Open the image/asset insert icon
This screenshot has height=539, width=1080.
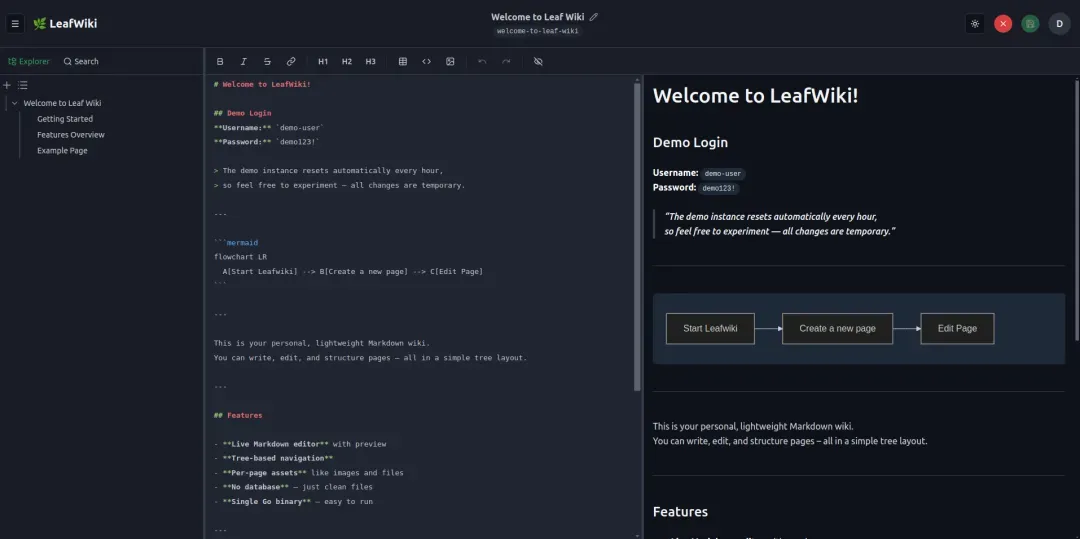450,61
